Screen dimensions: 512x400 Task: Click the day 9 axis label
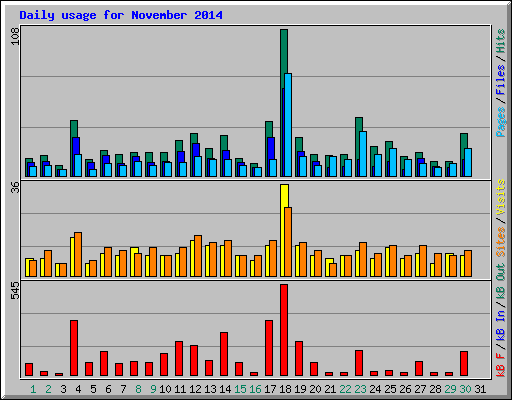[153, 389]
